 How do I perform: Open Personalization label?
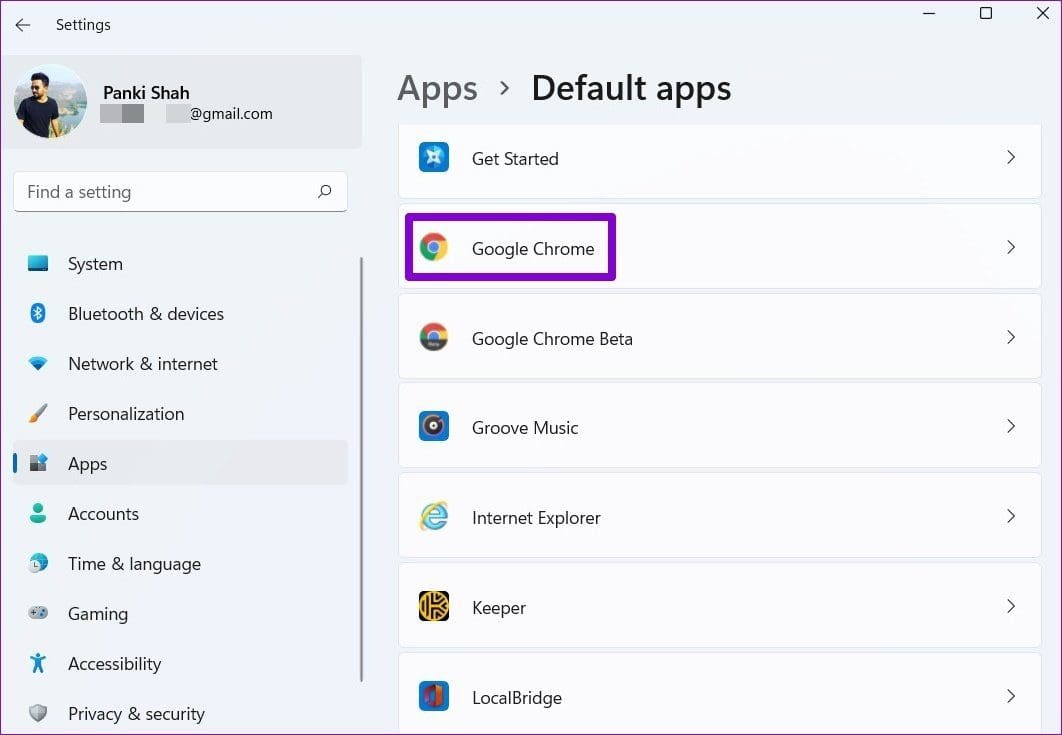[126, 414]
